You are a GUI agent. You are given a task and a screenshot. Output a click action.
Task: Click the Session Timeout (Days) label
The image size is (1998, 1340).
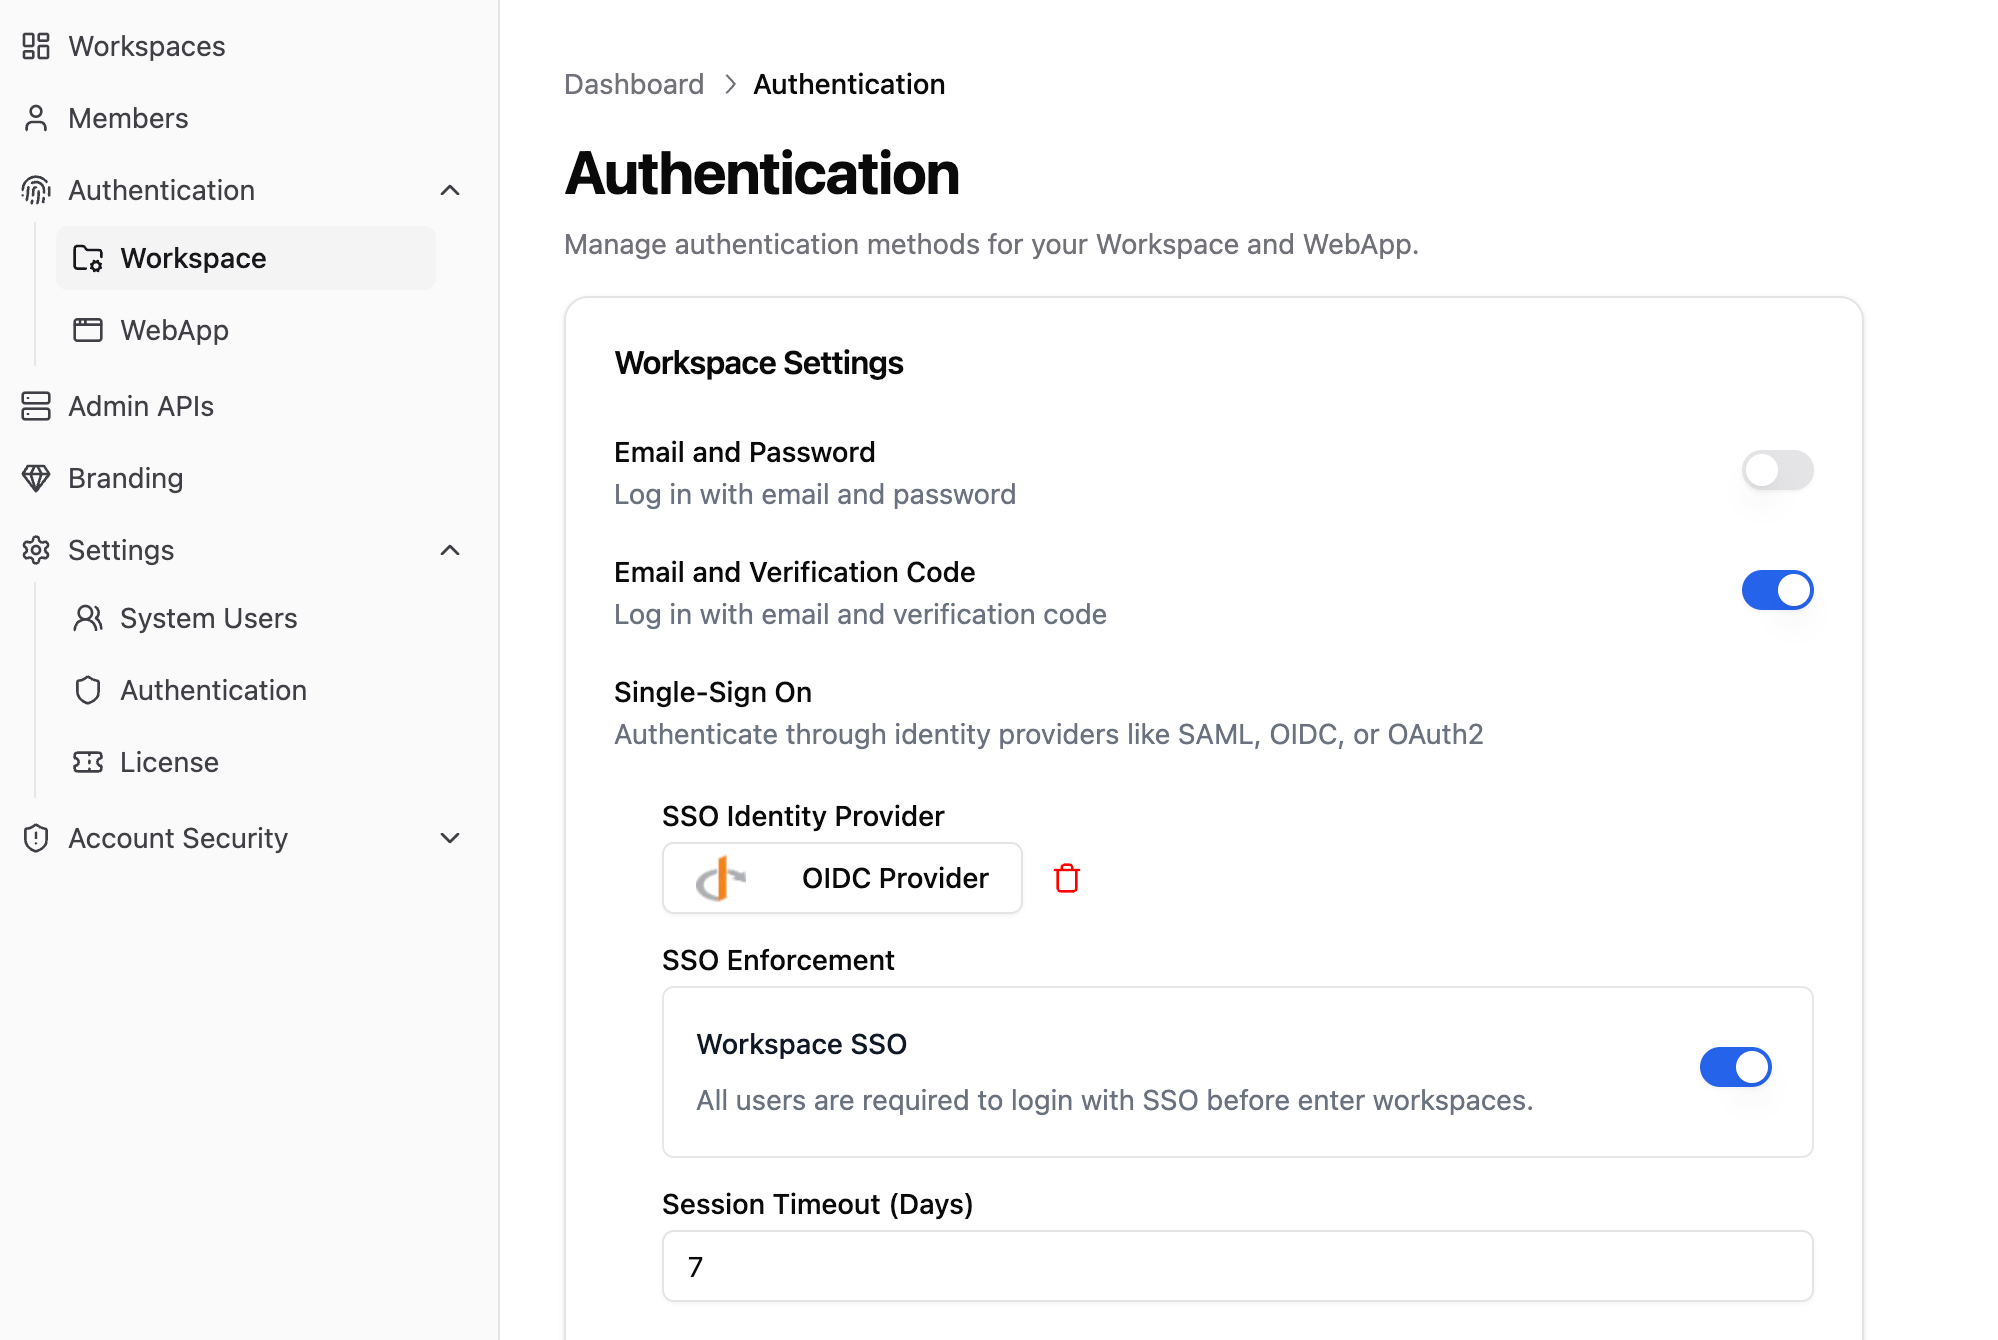(x=817, y=1204)
